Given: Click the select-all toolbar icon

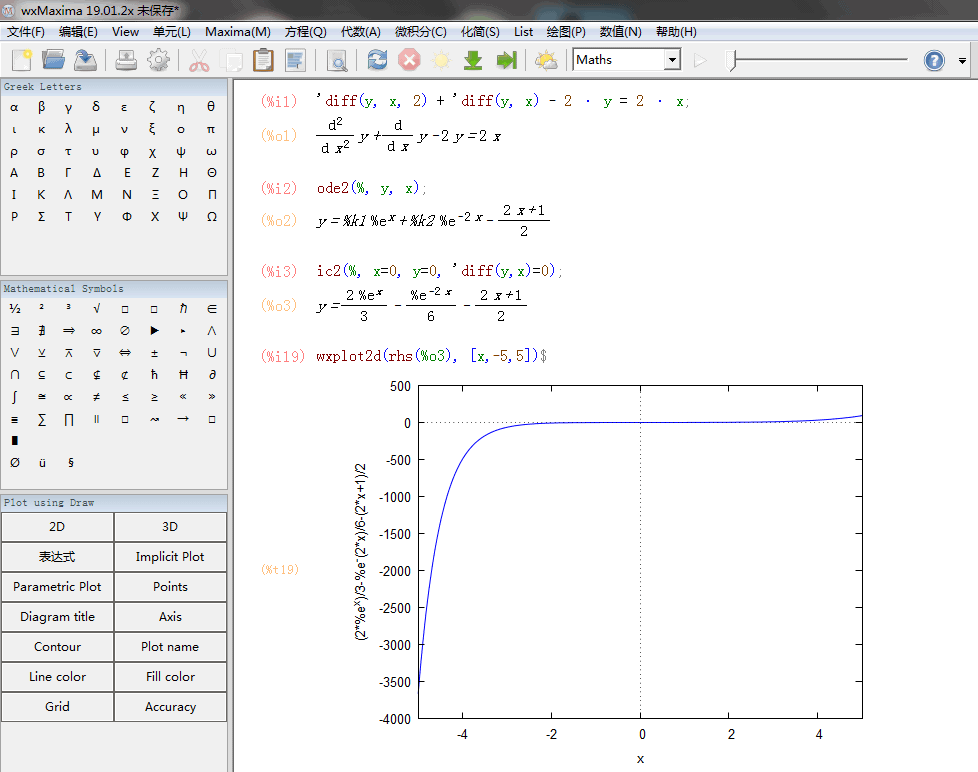Looking at the screenshot, I should click(294, 60).
